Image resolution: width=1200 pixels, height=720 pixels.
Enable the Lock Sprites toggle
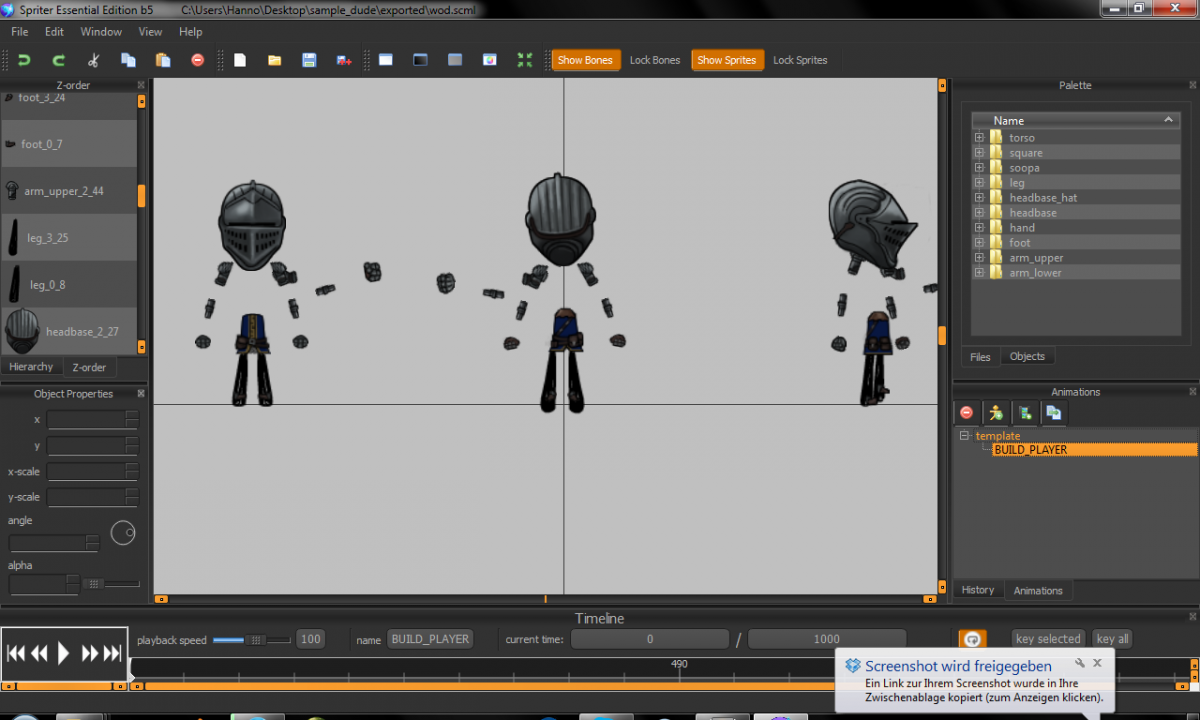click(x=799, y=60)
